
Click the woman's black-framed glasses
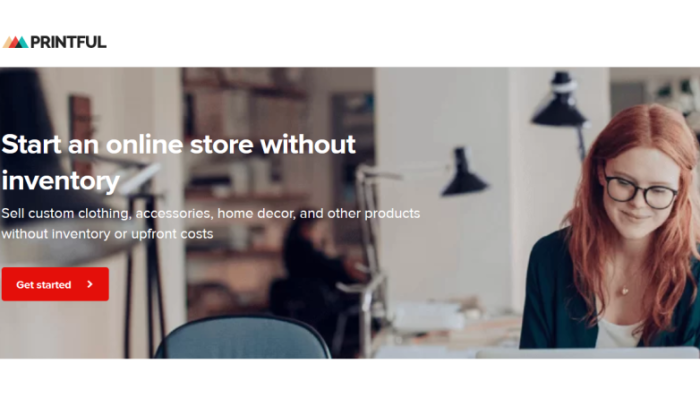tap(641, 192)
